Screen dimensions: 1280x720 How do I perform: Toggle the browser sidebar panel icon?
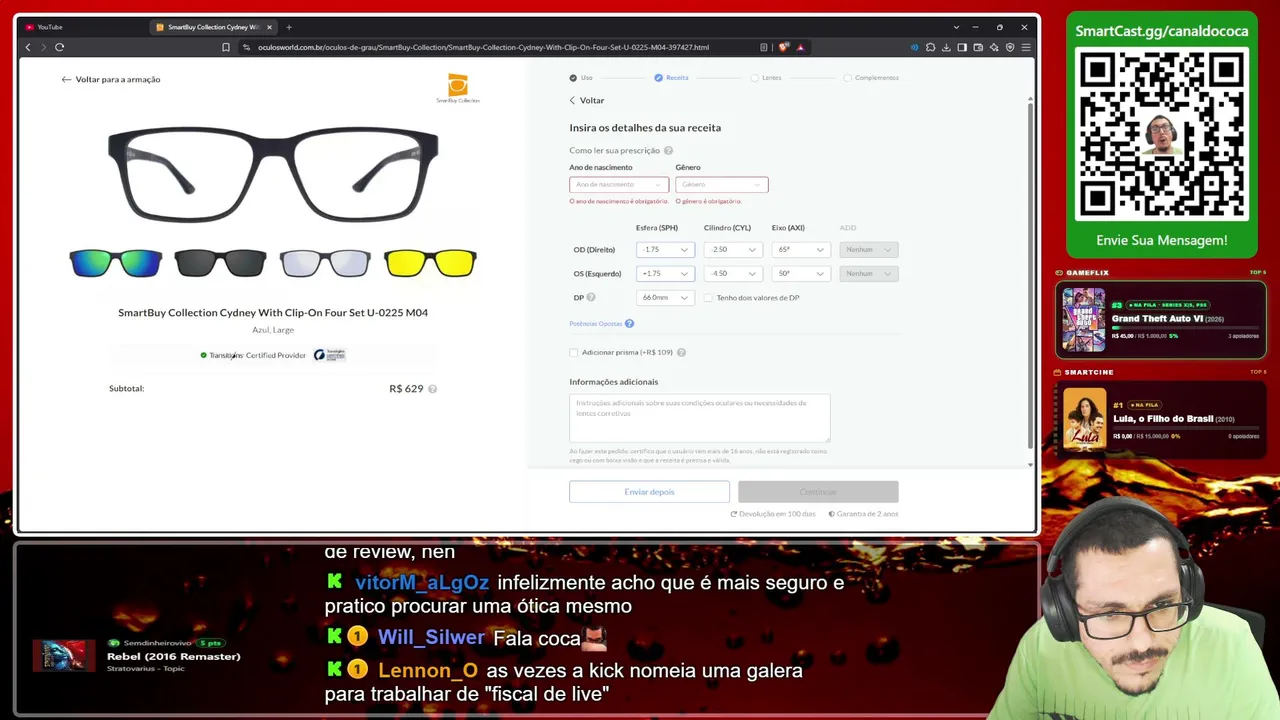pos(962,47)
